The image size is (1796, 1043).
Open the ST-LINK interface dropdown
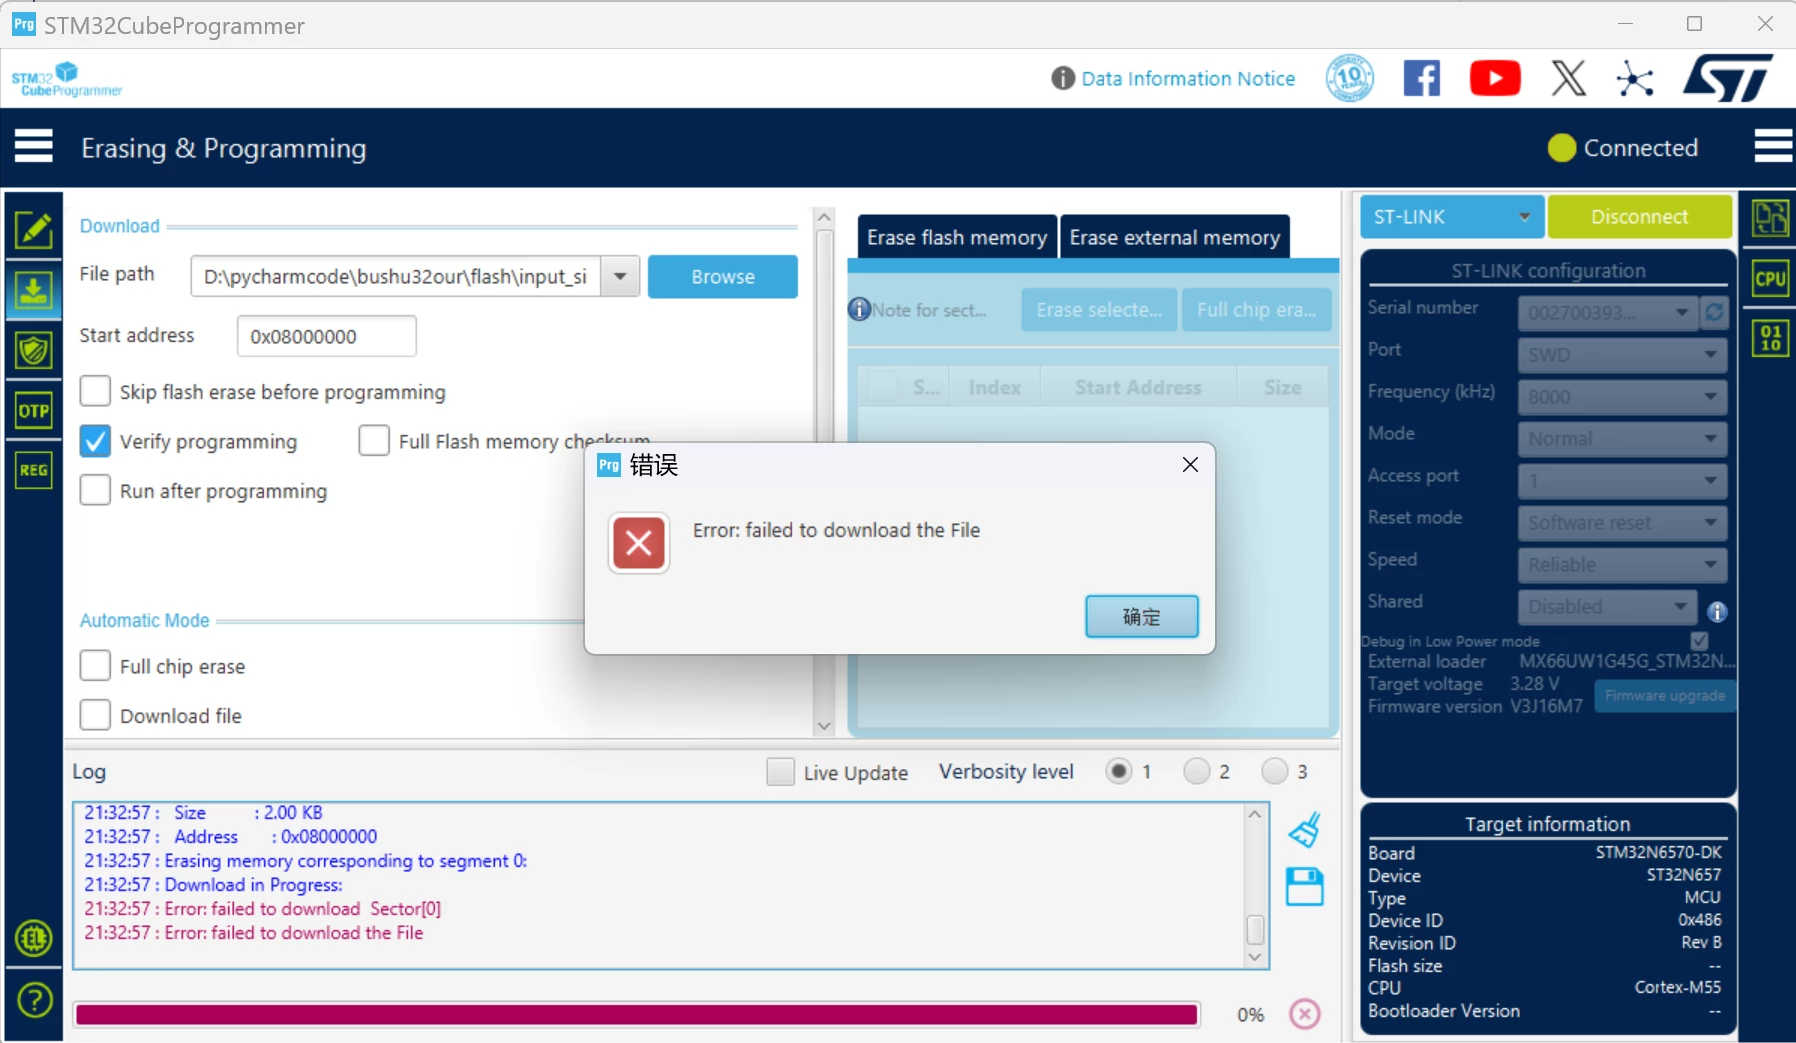[x=1451, y=217]
